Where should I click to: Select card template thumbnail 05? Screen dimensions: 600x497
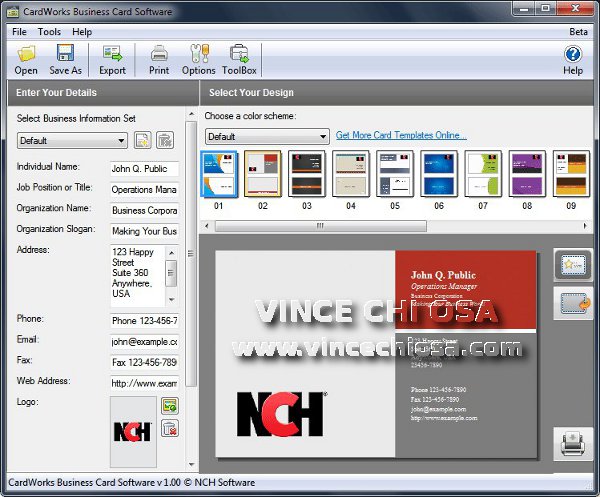[x=395, y=174]
